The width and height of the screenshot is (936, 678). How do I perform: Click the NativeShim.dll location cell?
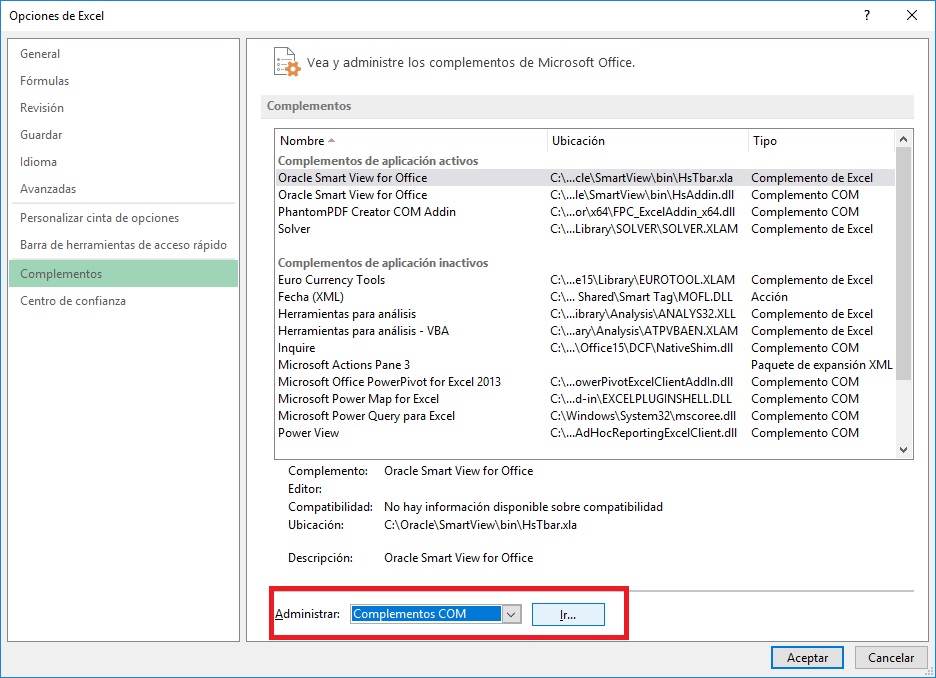point(641,348)
